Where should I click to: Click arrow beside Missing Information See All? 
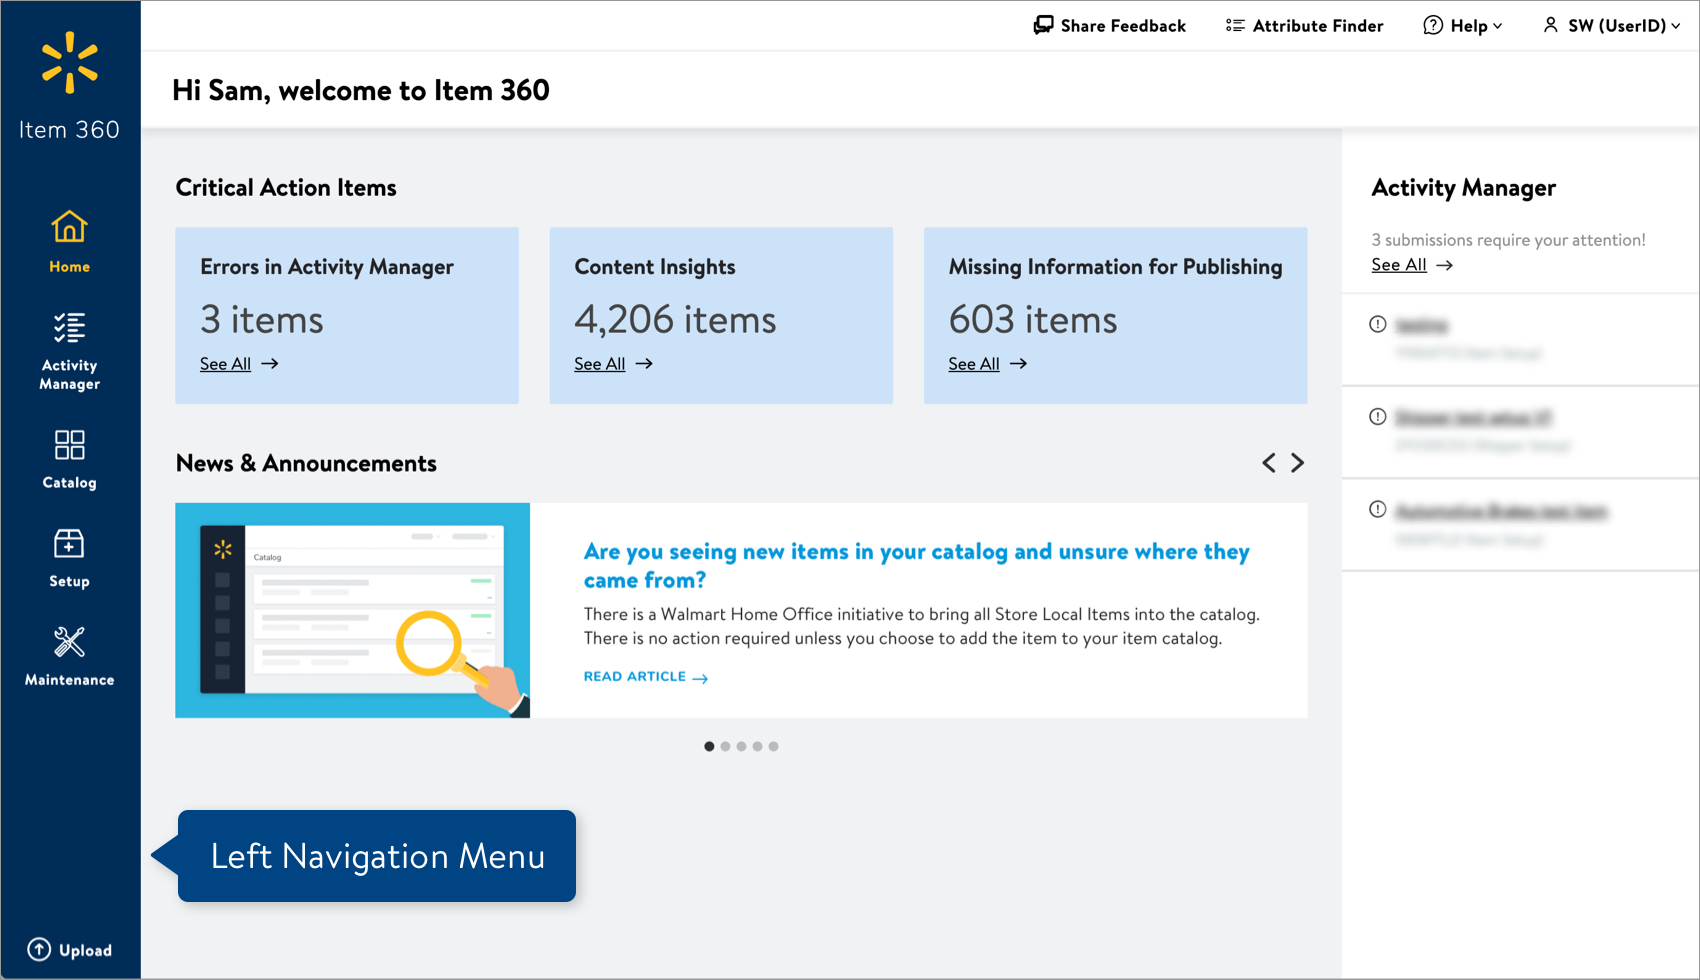1018,364
